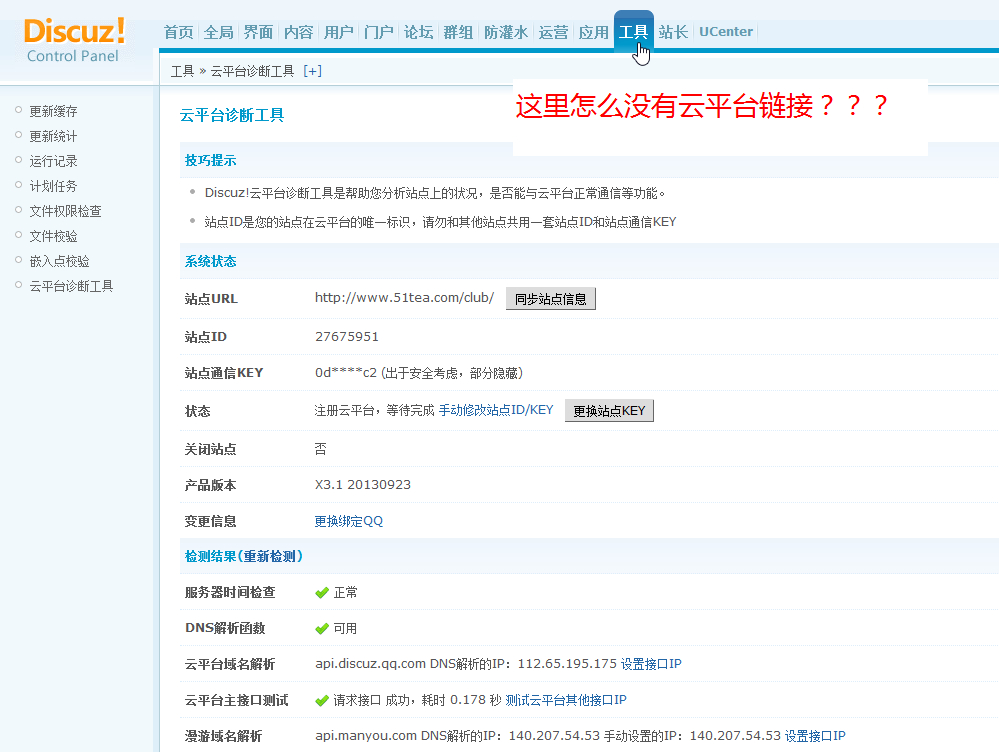The height and width of the screenshot is (752, 999).
Task: Select the 群组 menu
Action: 458,32
